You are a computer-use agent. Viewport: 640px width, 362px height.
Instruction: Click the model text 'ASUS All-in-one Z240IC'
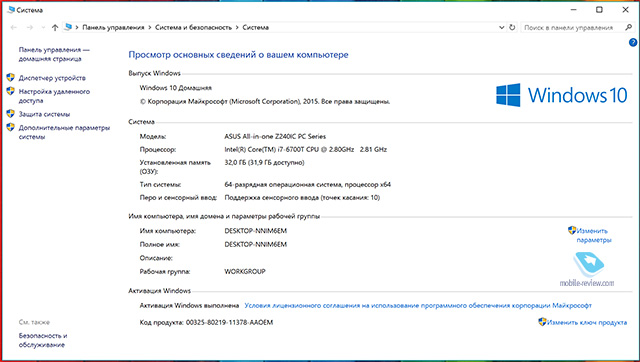(260, 136)
